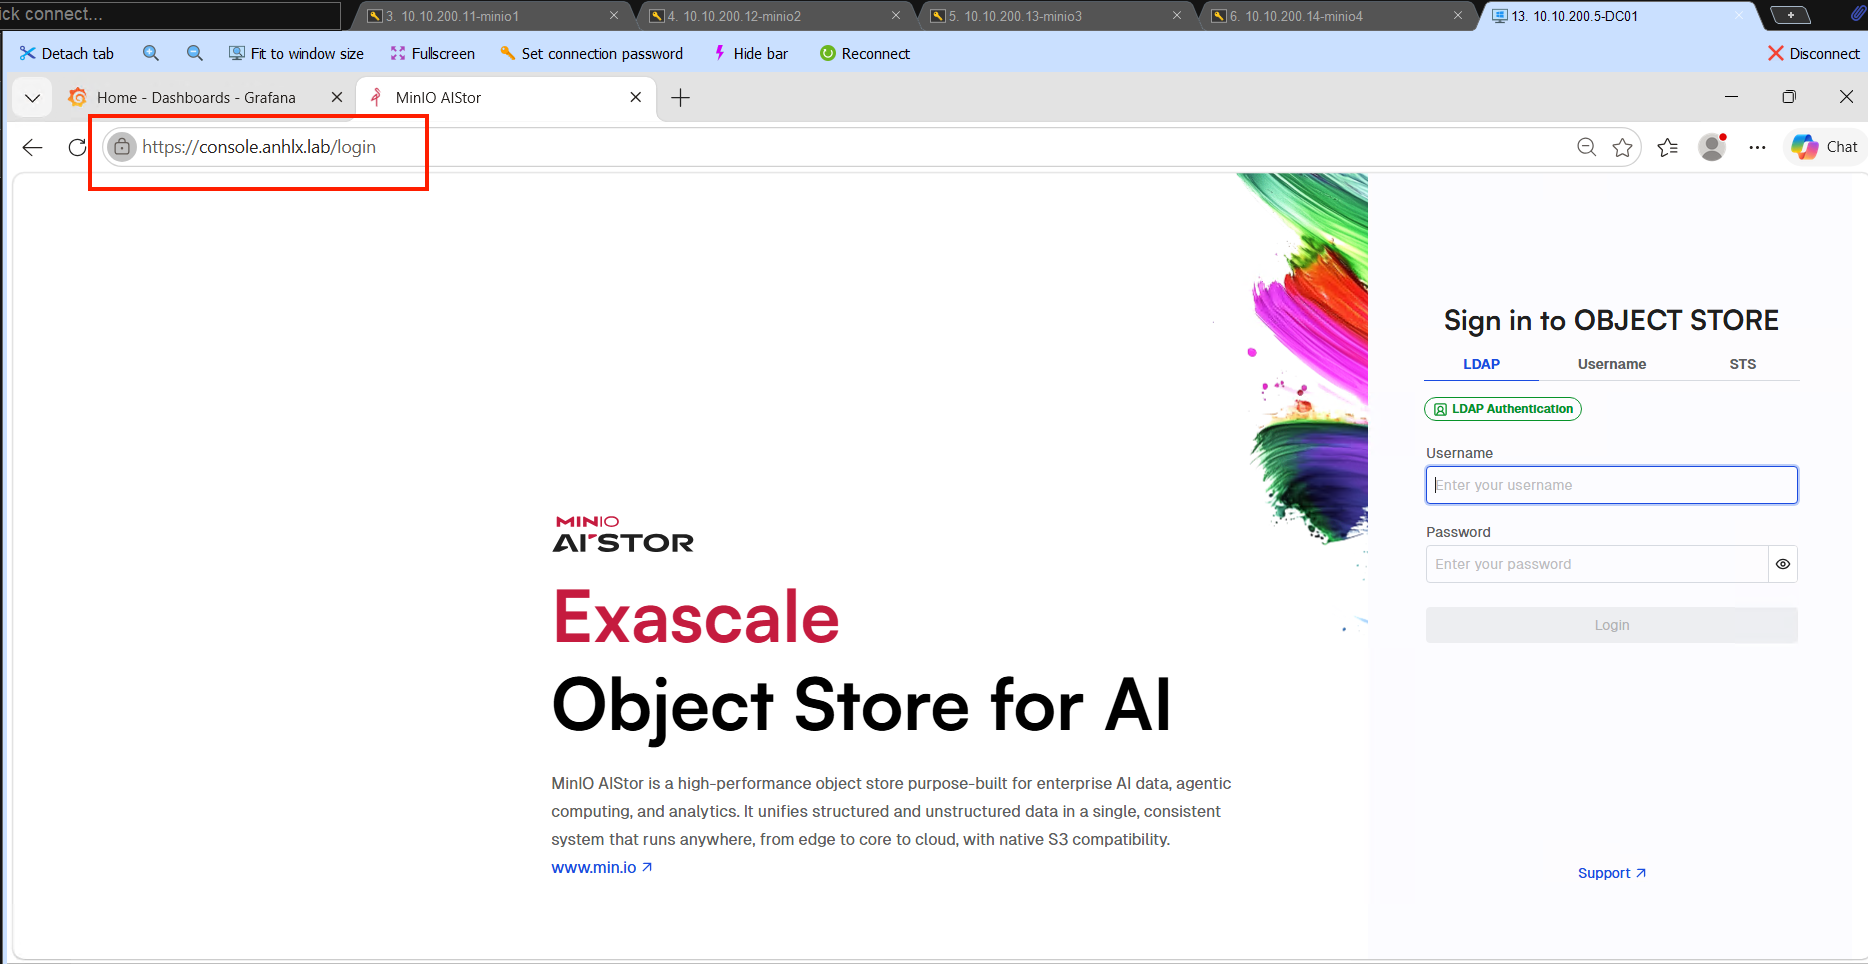Close the MinIO AIStor browser tab
This screenshot has height=964, width=1868.
click(636, 98)
